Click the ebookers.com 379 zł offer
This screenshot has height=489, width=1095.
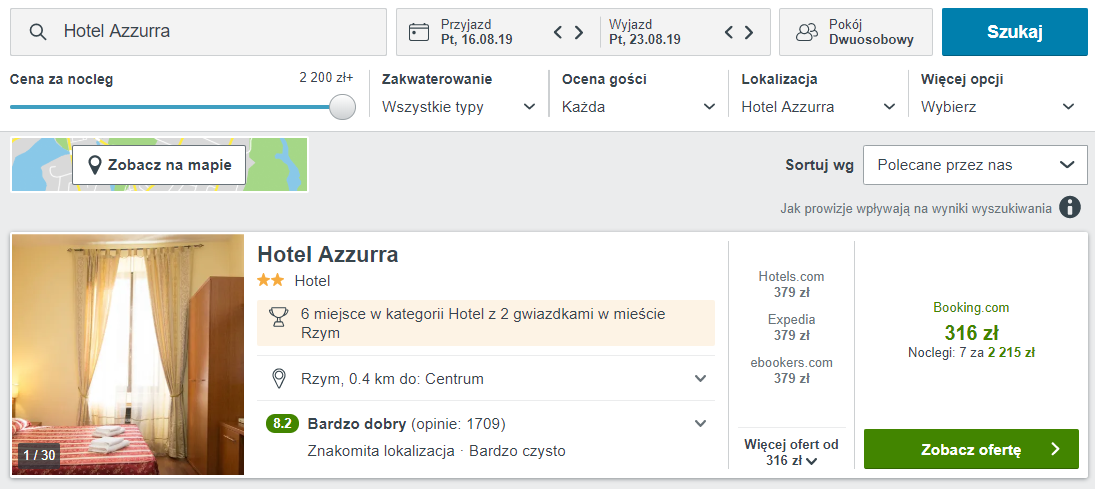(x=791, y=371)
